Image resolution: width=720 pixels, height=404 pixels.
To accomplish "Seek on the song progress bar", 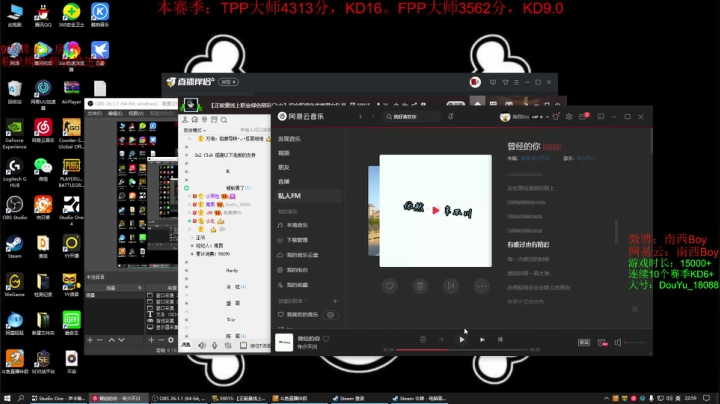I will click(462, 350).
